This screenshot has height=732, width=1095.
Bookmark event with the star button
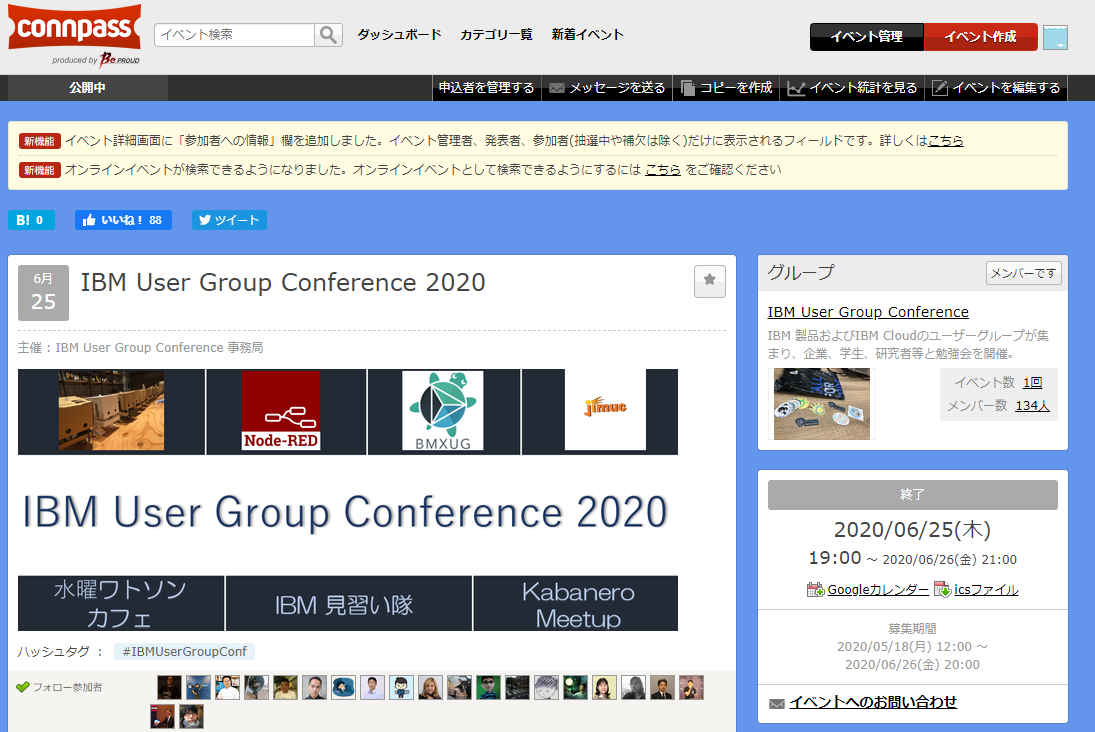[709, 281]
